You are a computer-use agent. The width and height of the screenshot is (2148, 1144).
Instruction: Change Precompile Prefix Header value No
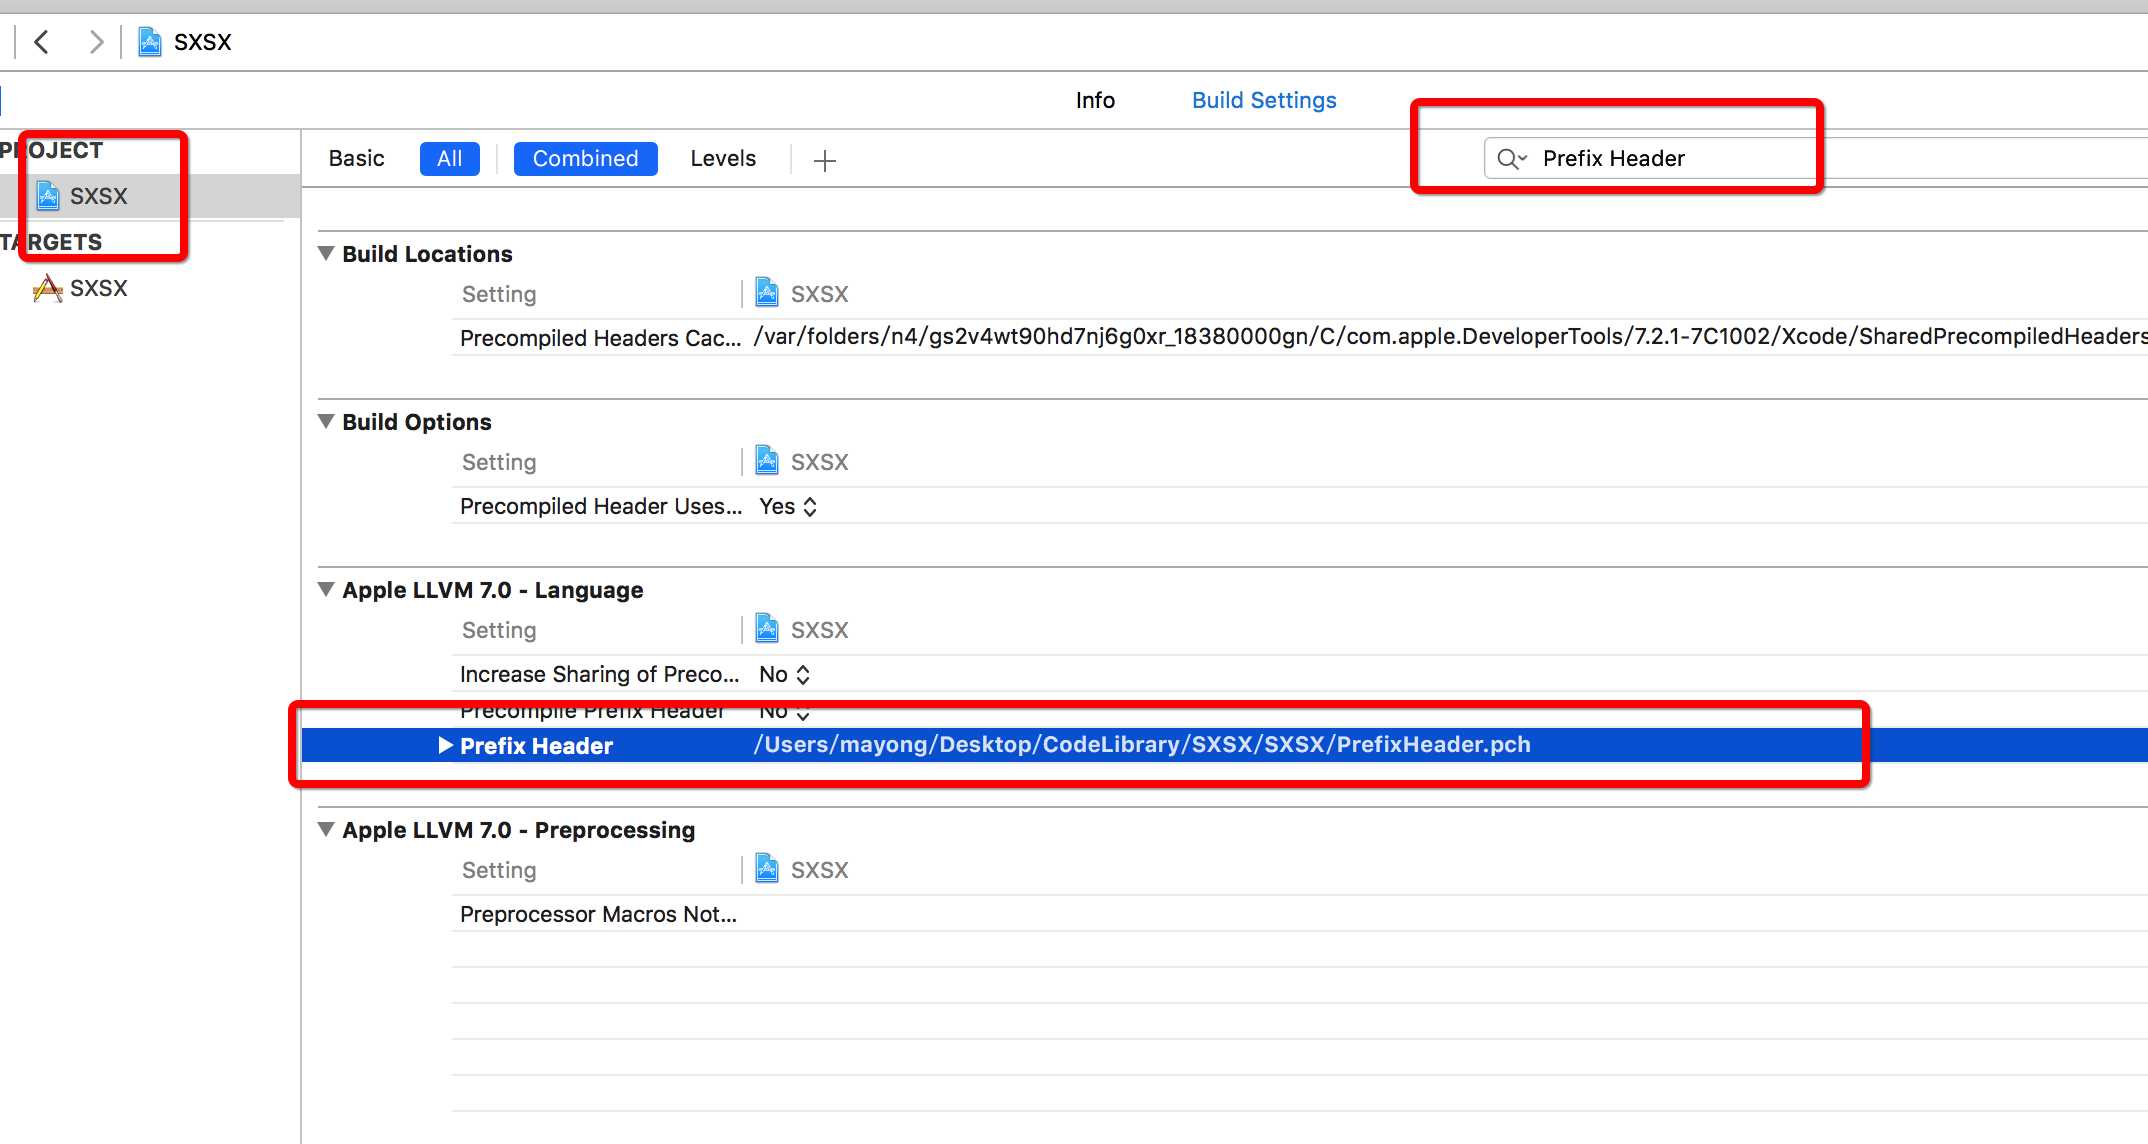click(x=784, y=711)
